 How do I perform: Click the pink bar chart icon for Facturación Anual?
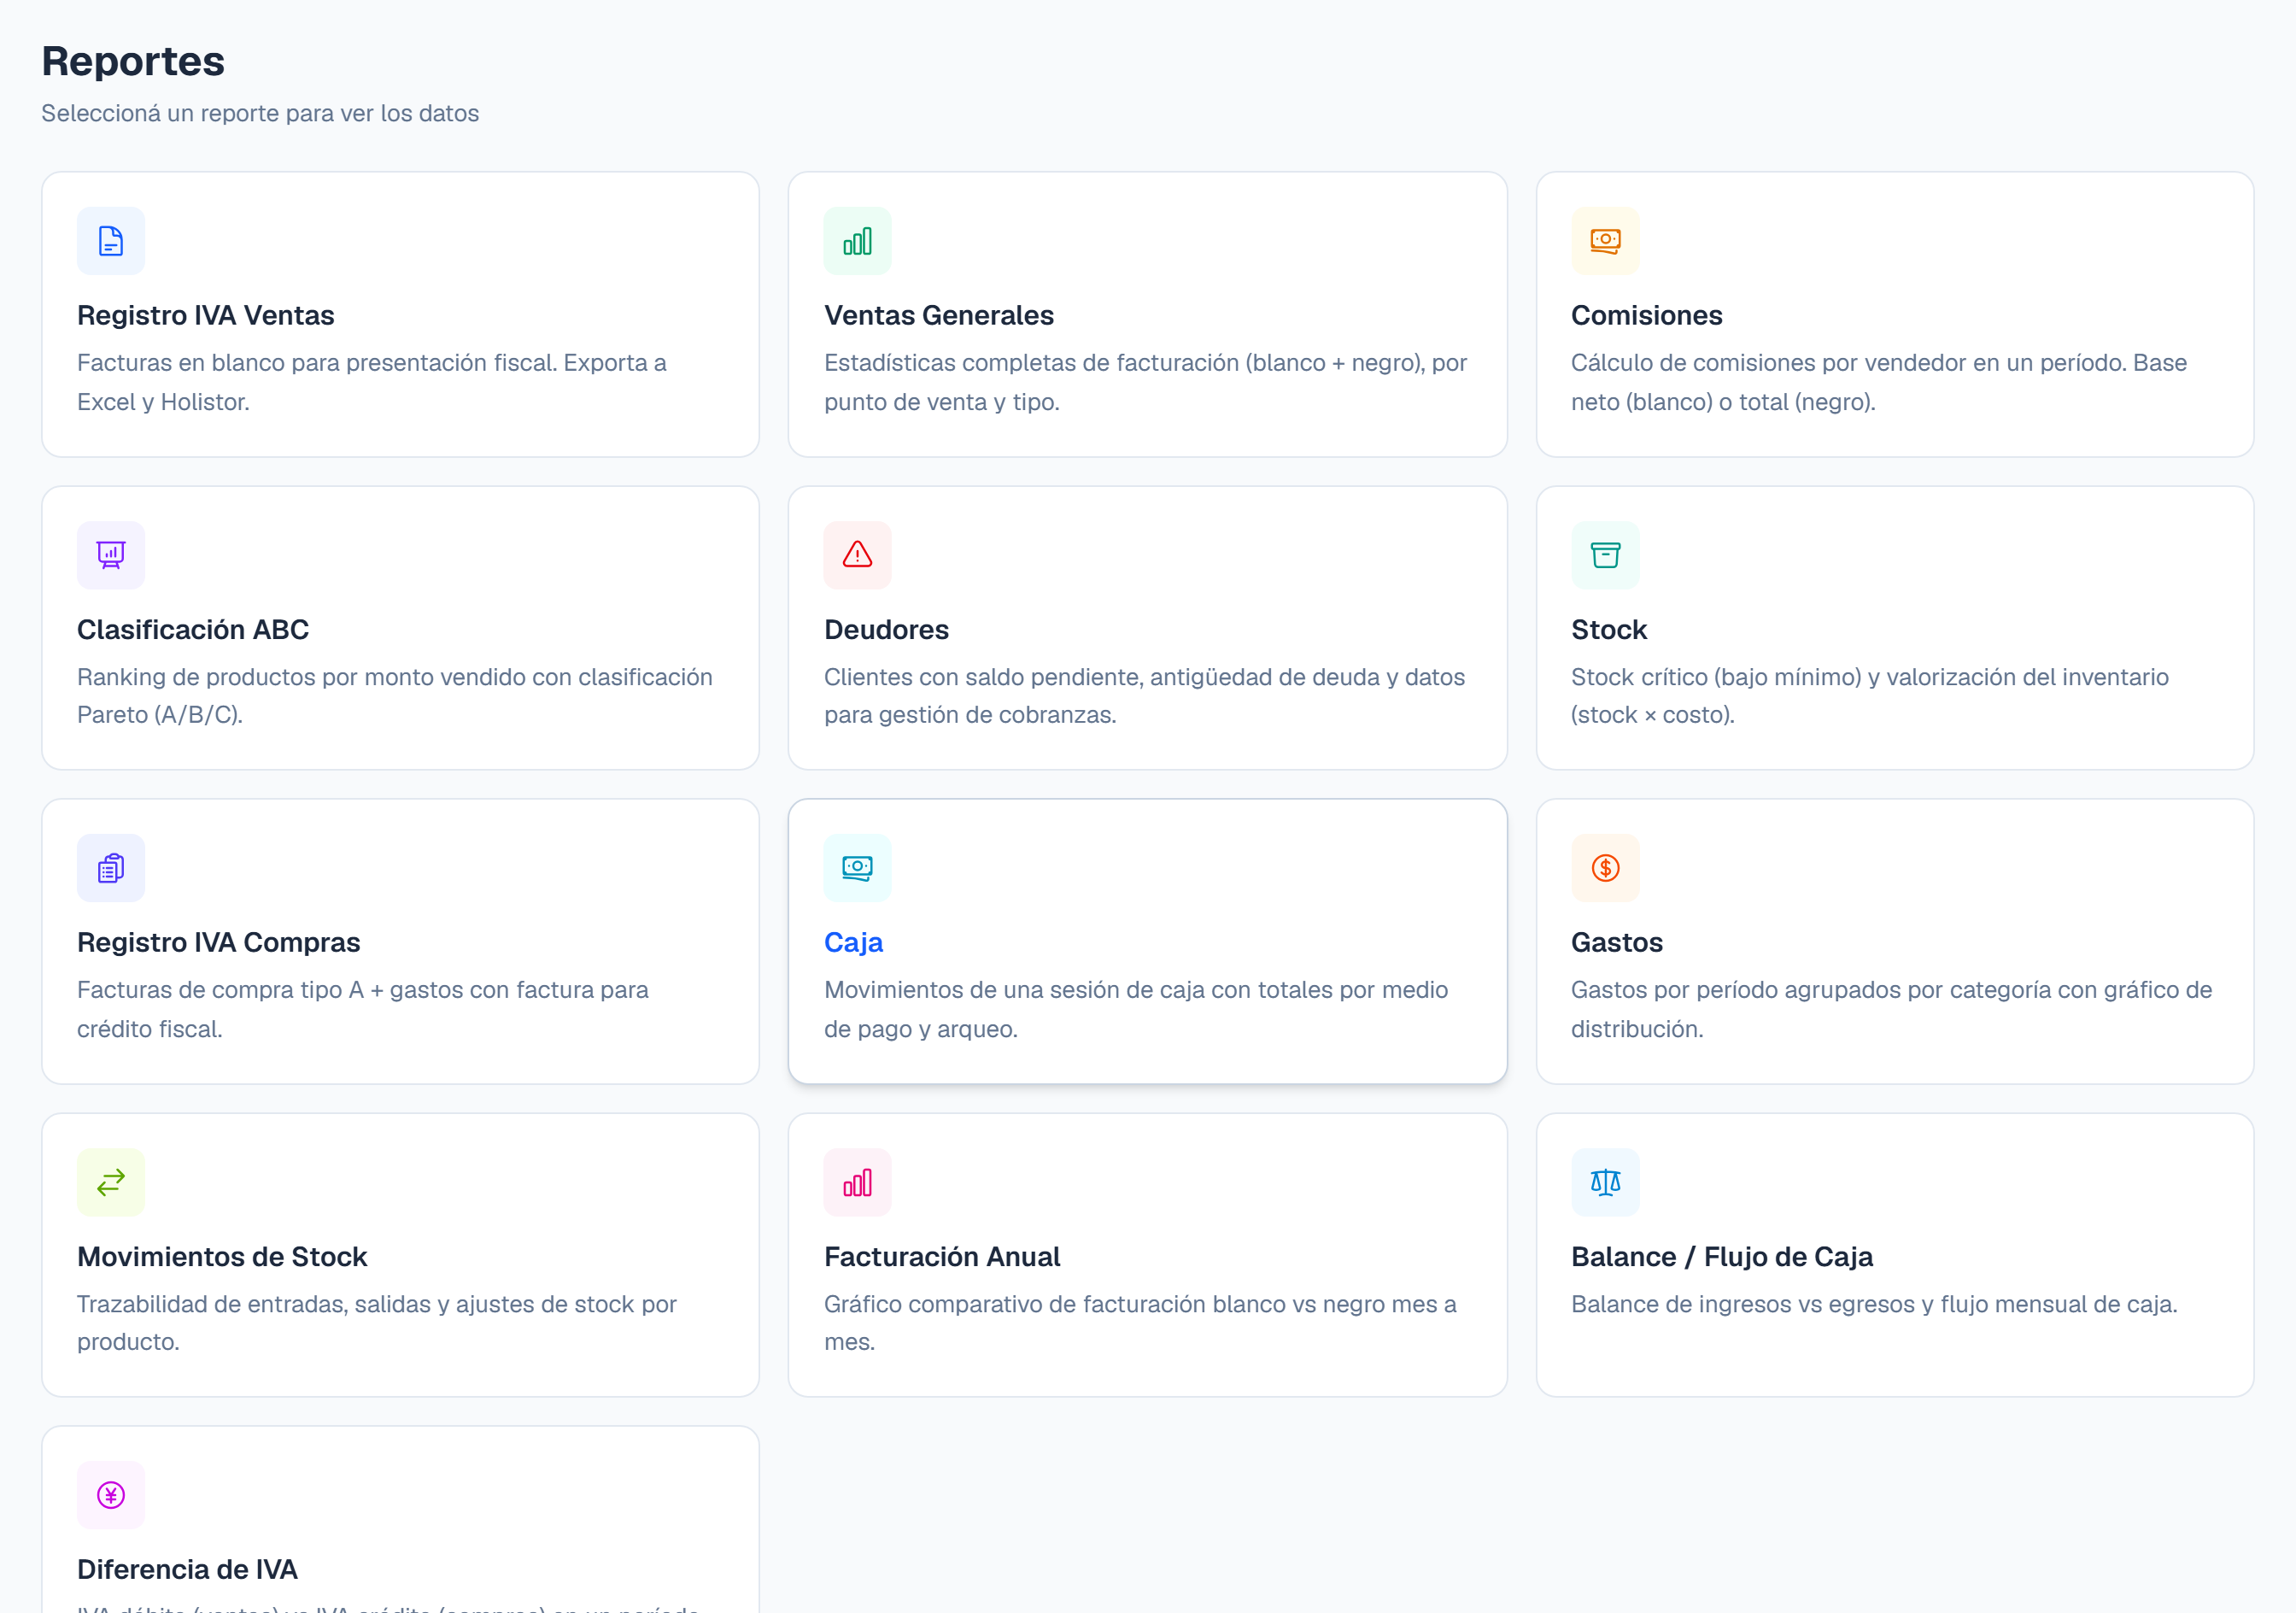pyautogui.click(x=857, y=1182)
